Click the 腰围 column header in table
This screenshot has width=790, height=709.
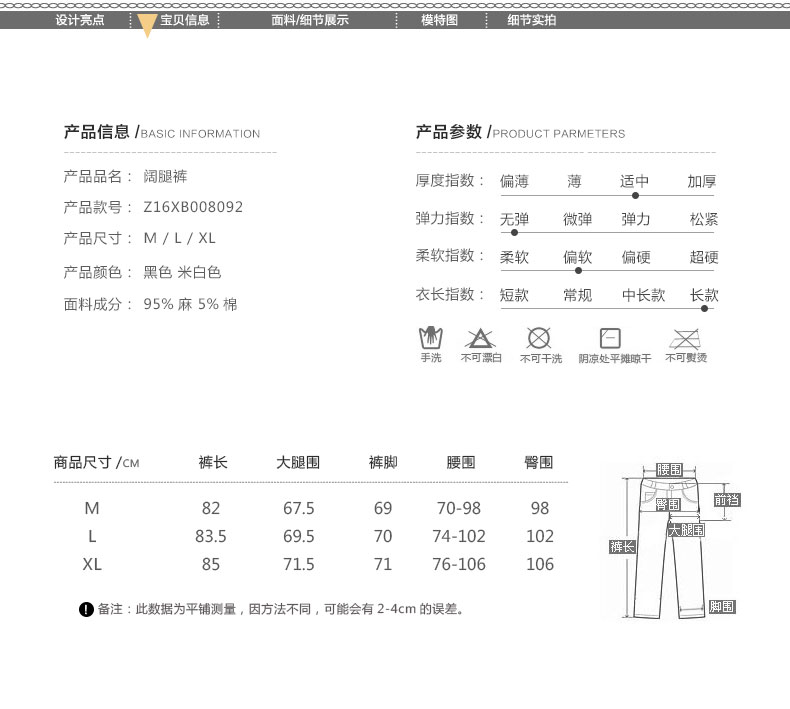(460, 462)
